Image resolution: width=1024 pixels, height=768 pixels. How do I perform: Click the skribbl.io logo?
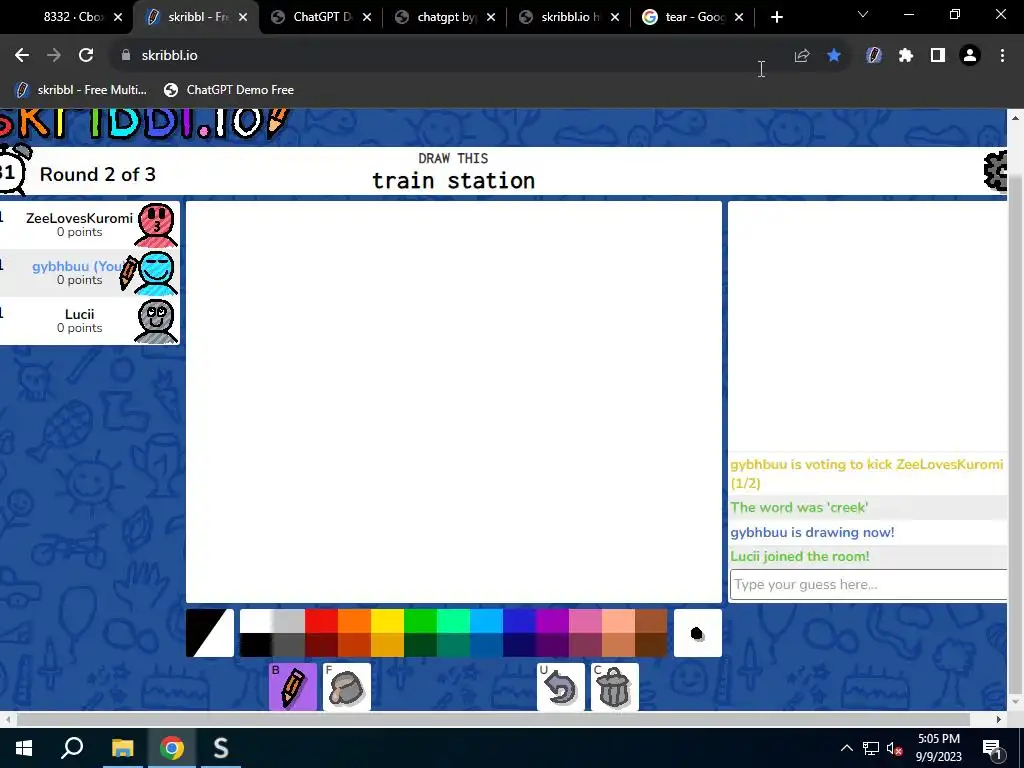[x=144, y=123]
